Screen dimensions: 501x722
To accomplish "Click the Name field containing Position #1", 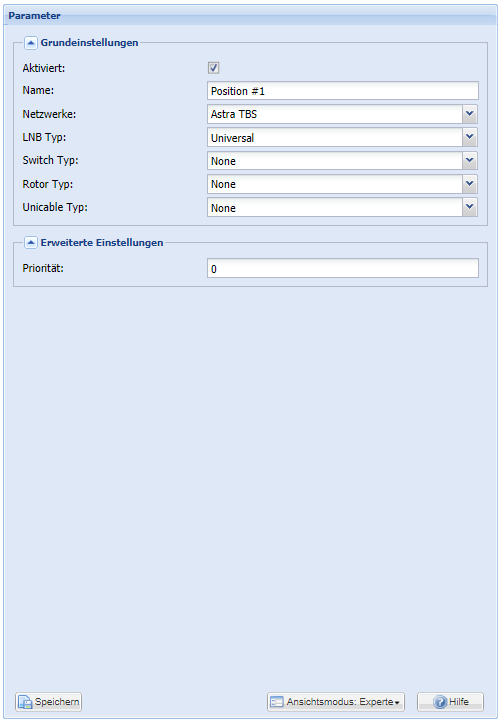I will click(343, 91).
